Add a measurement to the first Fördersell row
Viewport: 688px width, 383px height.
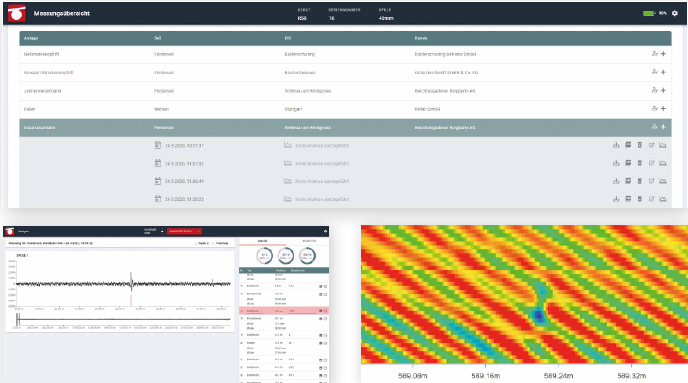click(x=663, y=54)
